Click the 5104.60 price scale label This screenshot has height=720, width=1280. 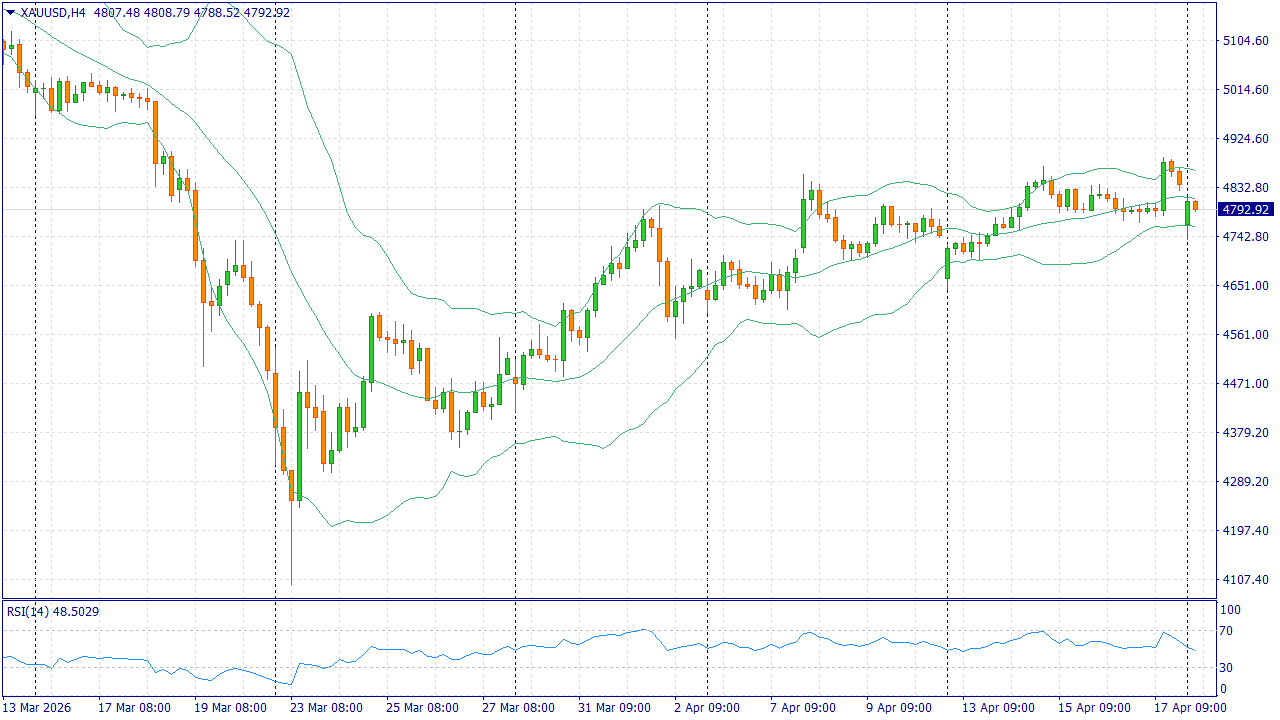1245,41
